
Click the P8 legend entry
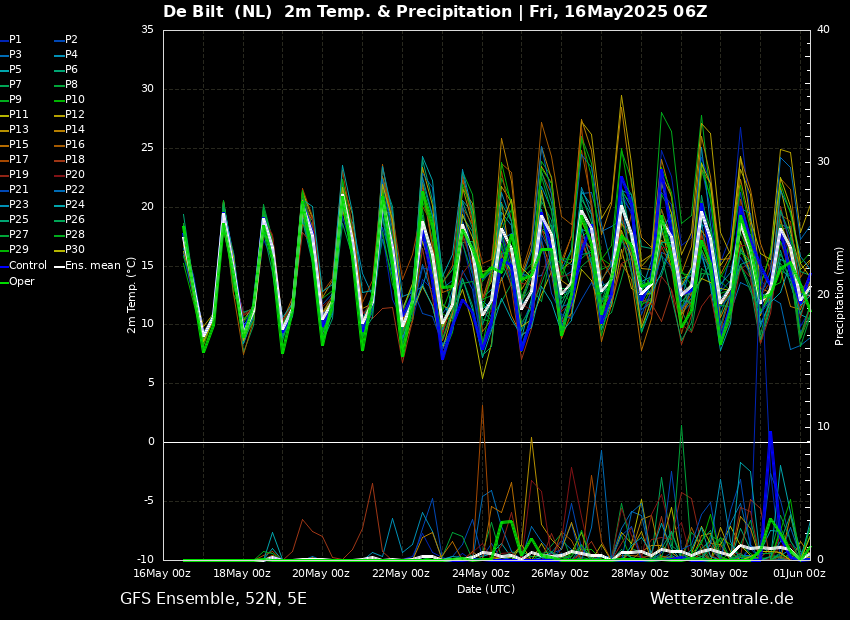tap(71, 85)
